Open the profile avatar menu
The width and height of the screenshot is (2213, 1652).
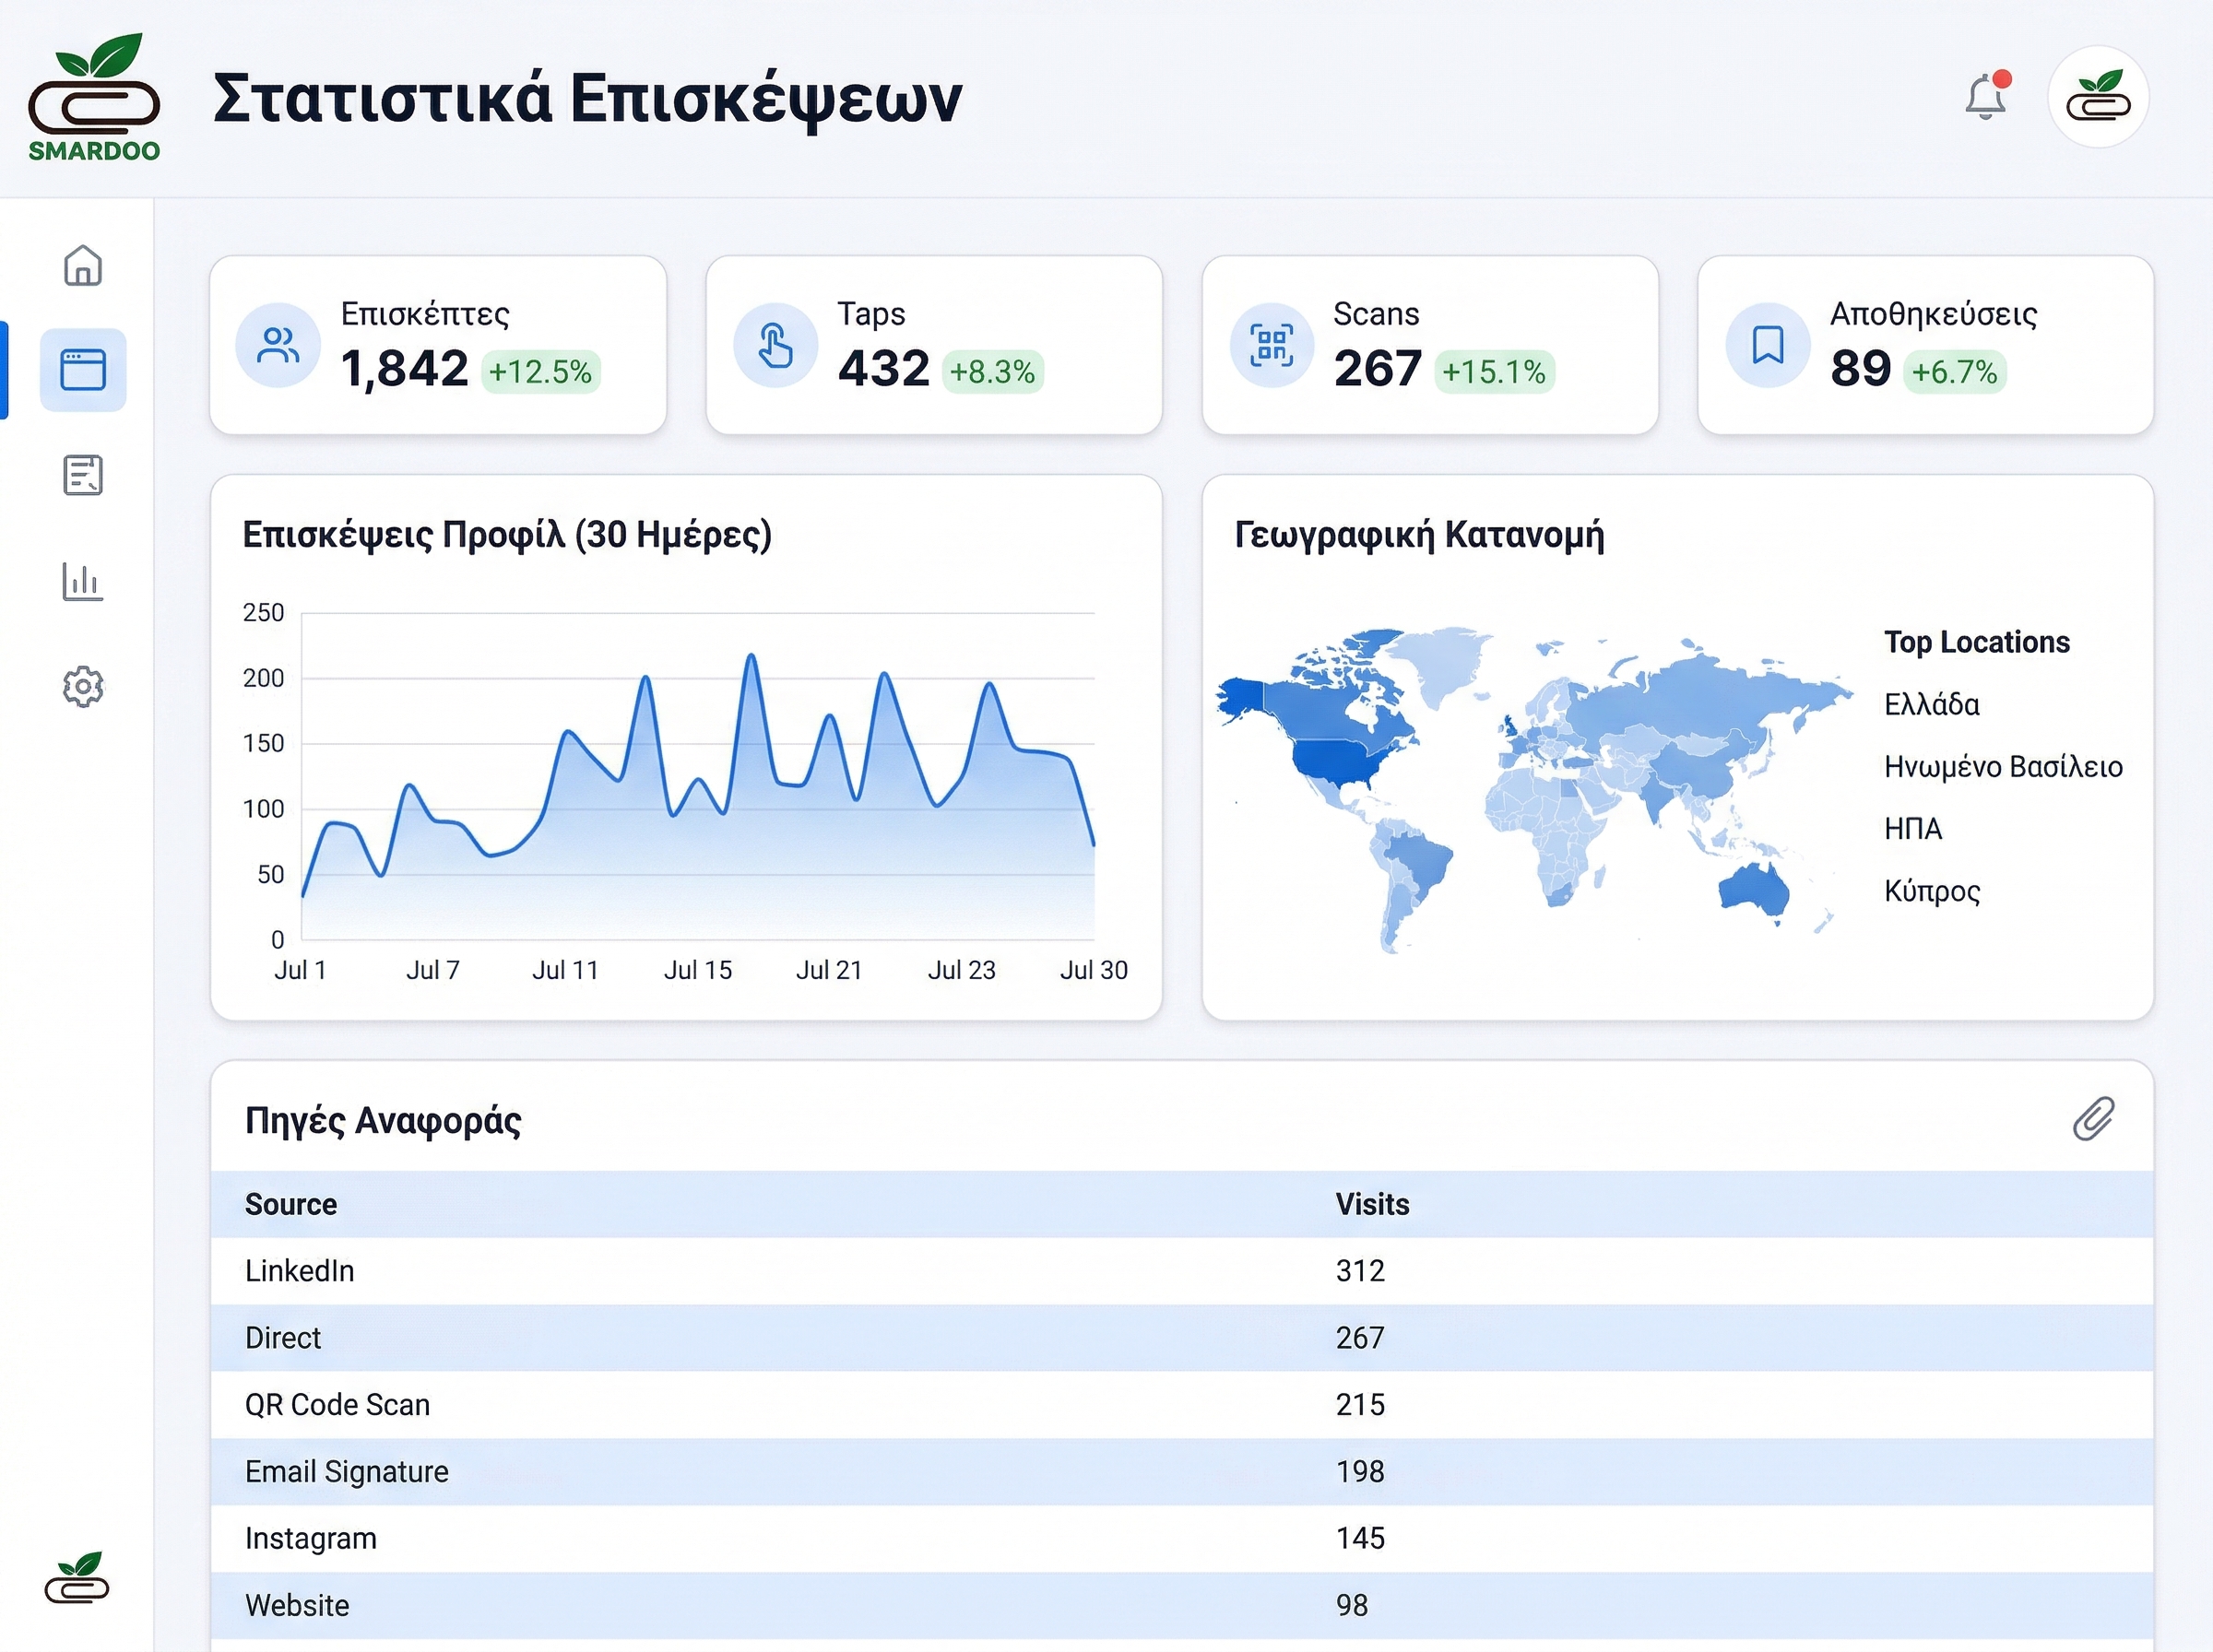pyautogui.click(x=2099, y=97)
